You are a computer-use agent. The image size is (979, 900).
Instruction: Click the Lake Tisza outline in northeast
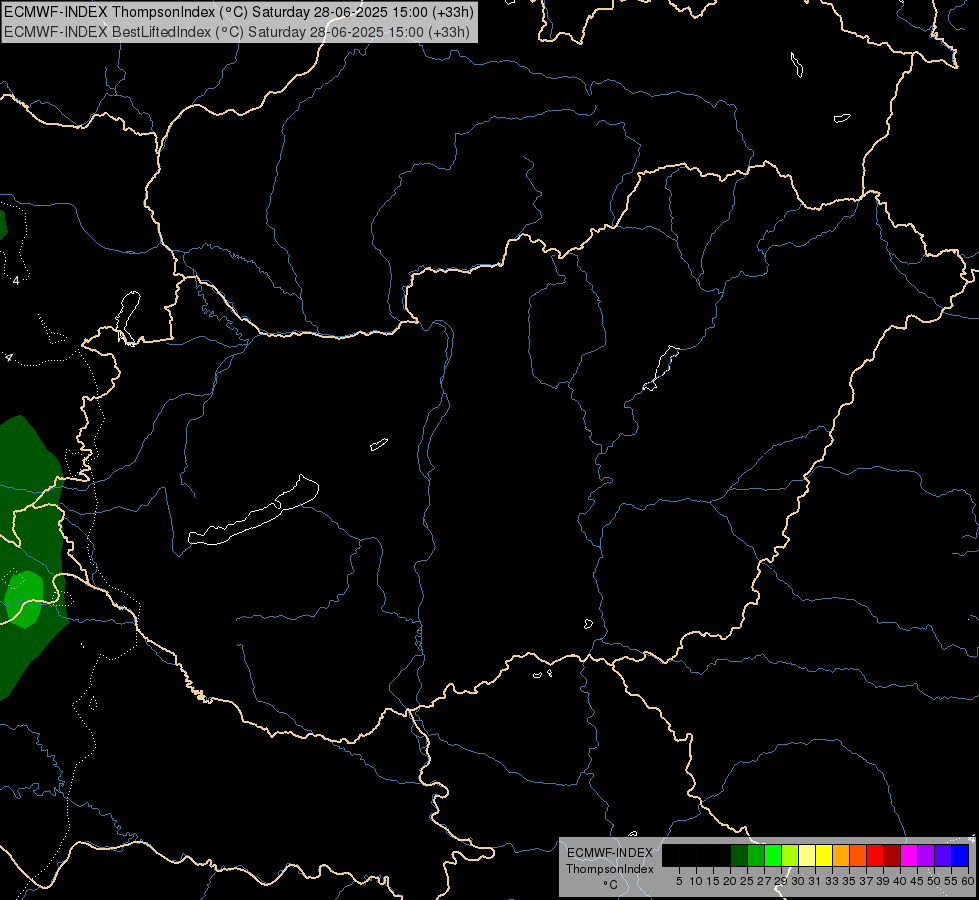point(661,368)
